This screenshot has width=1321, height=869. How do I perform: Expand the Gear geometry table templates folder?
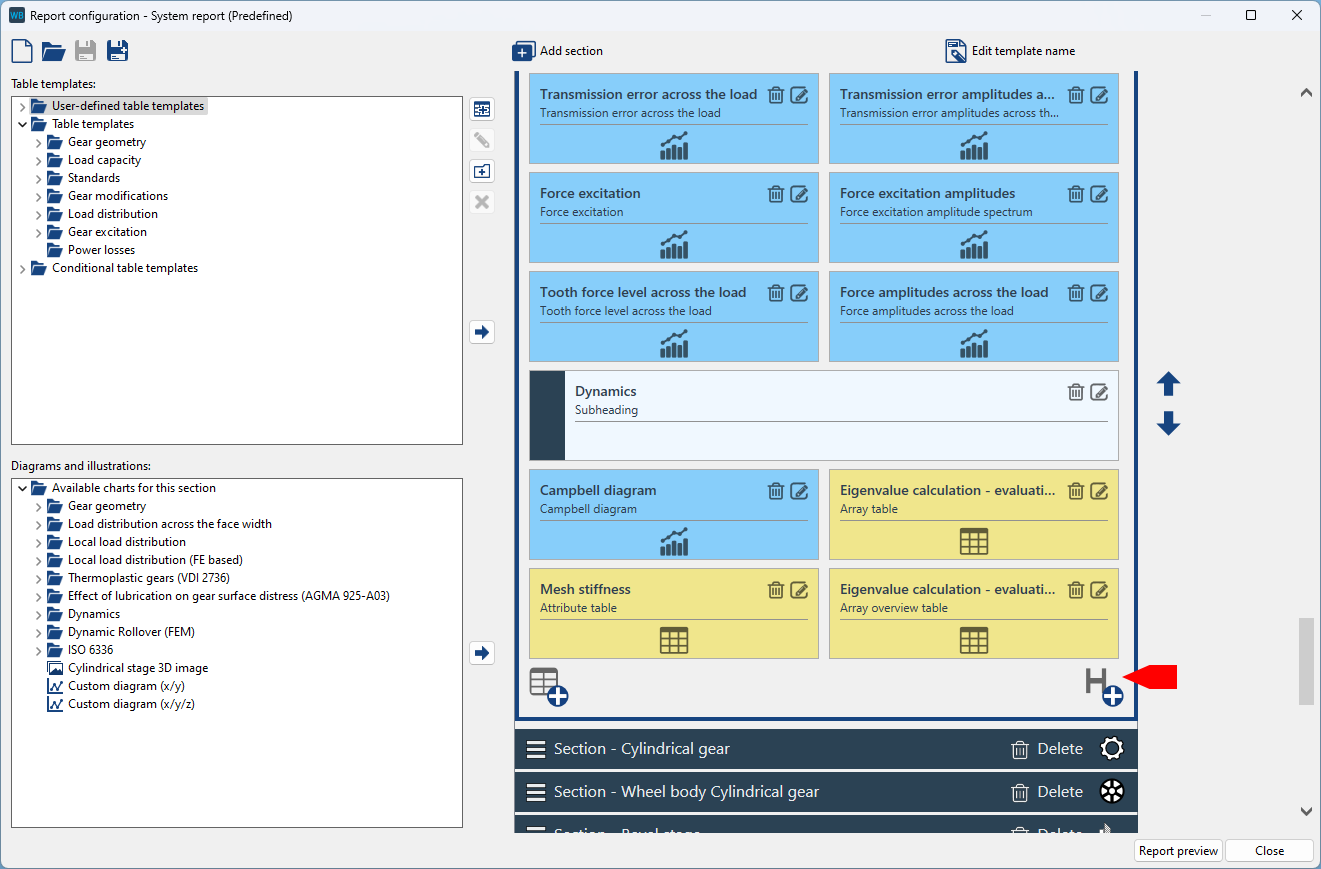(x=39, y=142)
